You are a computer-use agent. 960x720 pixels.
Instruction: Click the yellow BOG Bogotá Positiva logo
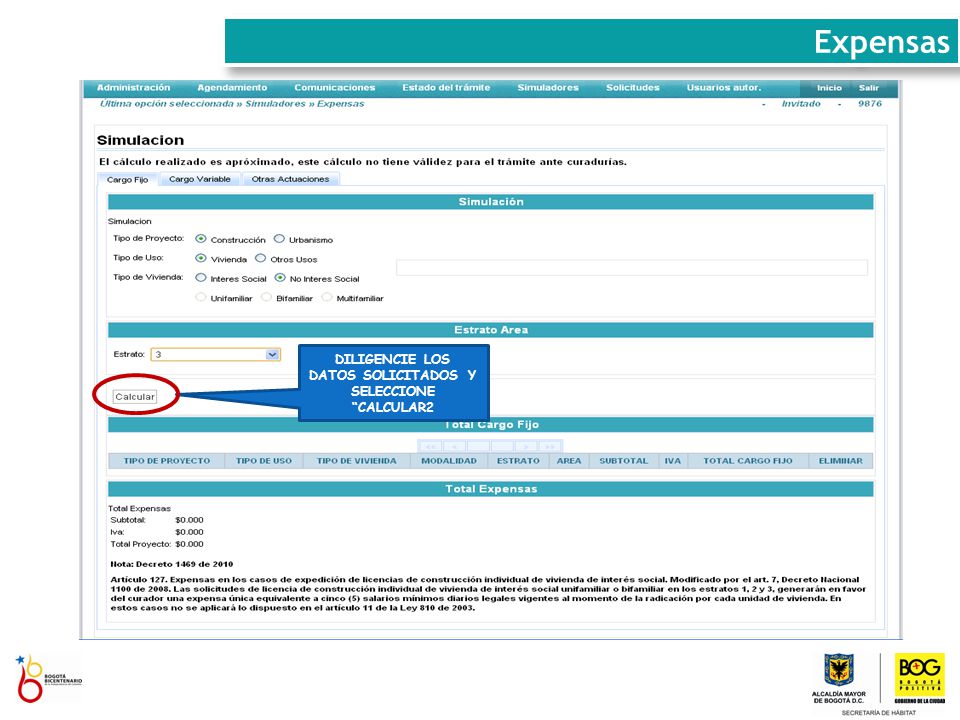pos(920,678)
